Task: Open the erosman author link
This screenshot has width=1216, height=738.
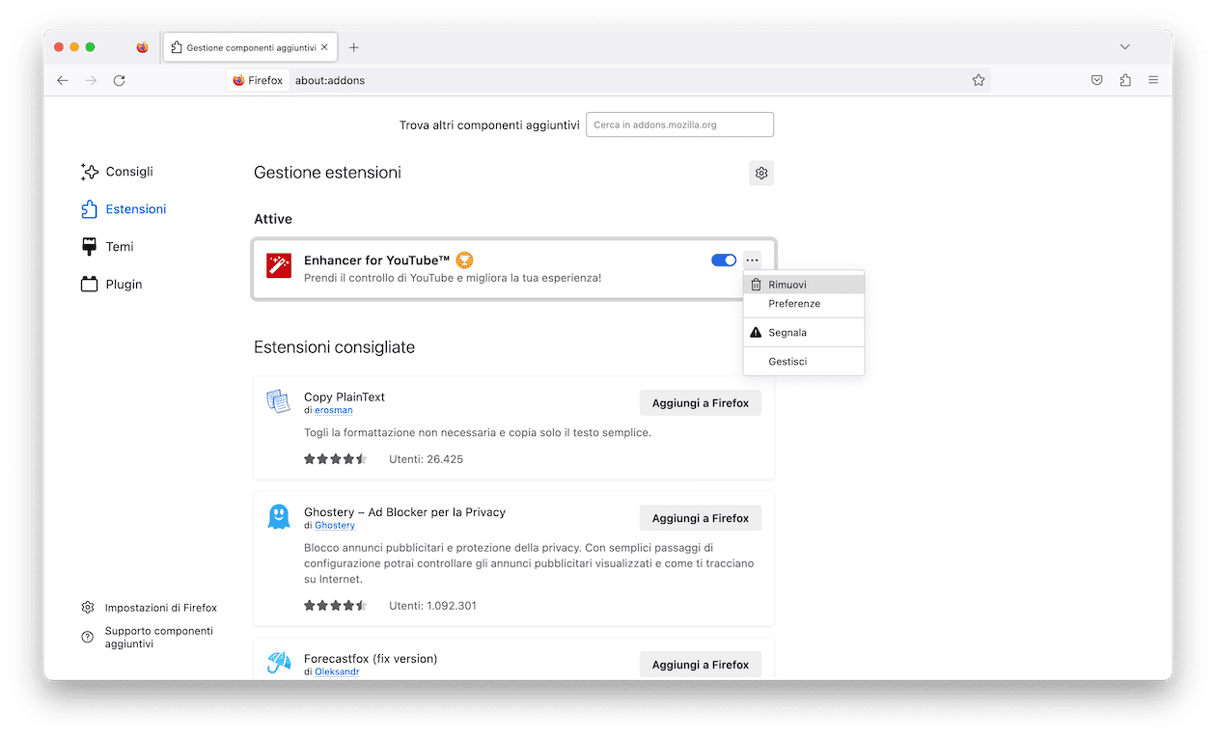Action: click(x=334, y=410)
